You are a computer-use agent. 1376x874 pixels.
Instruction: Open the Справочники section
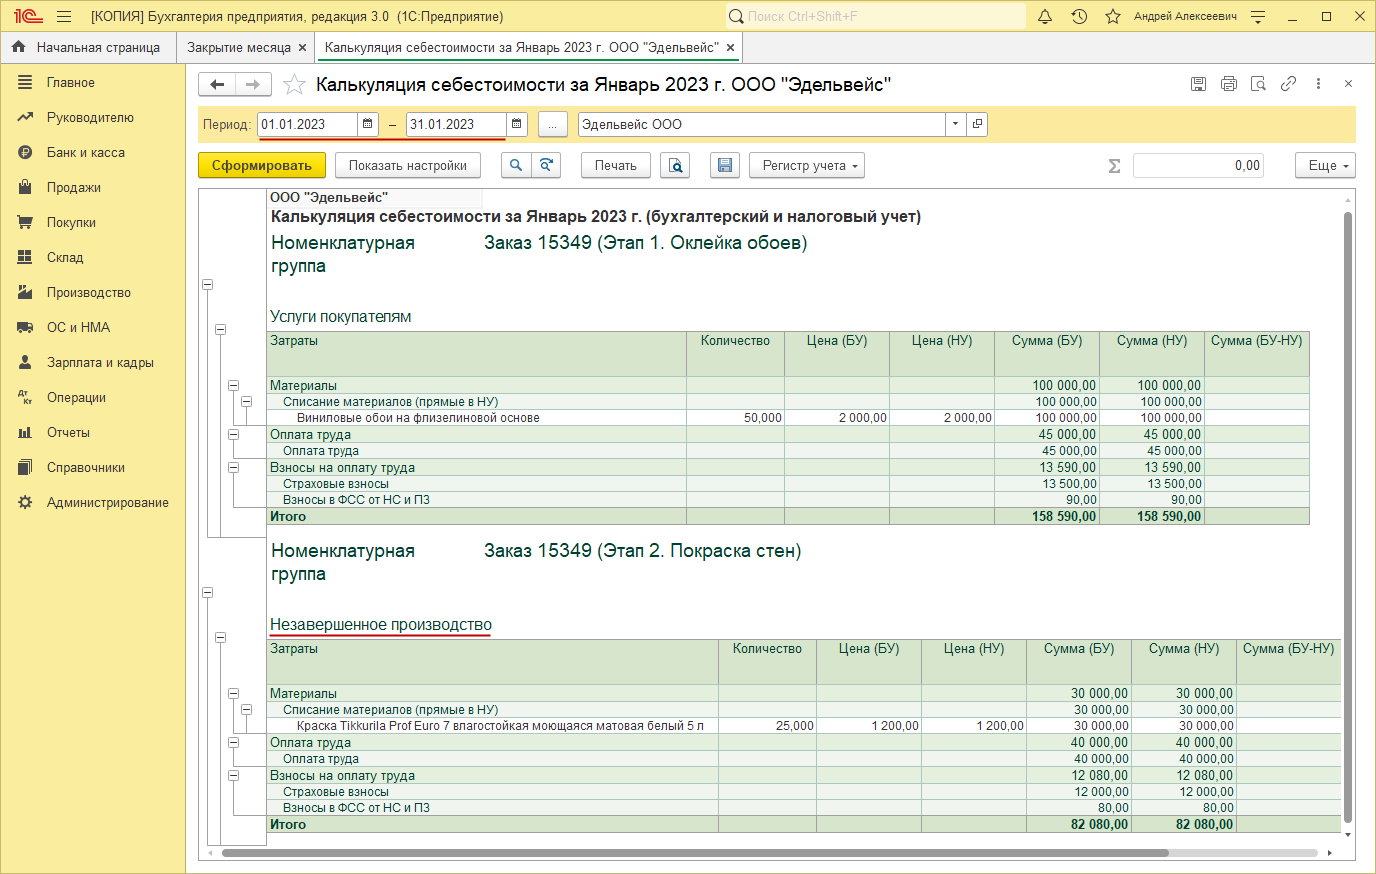(92, 468)
